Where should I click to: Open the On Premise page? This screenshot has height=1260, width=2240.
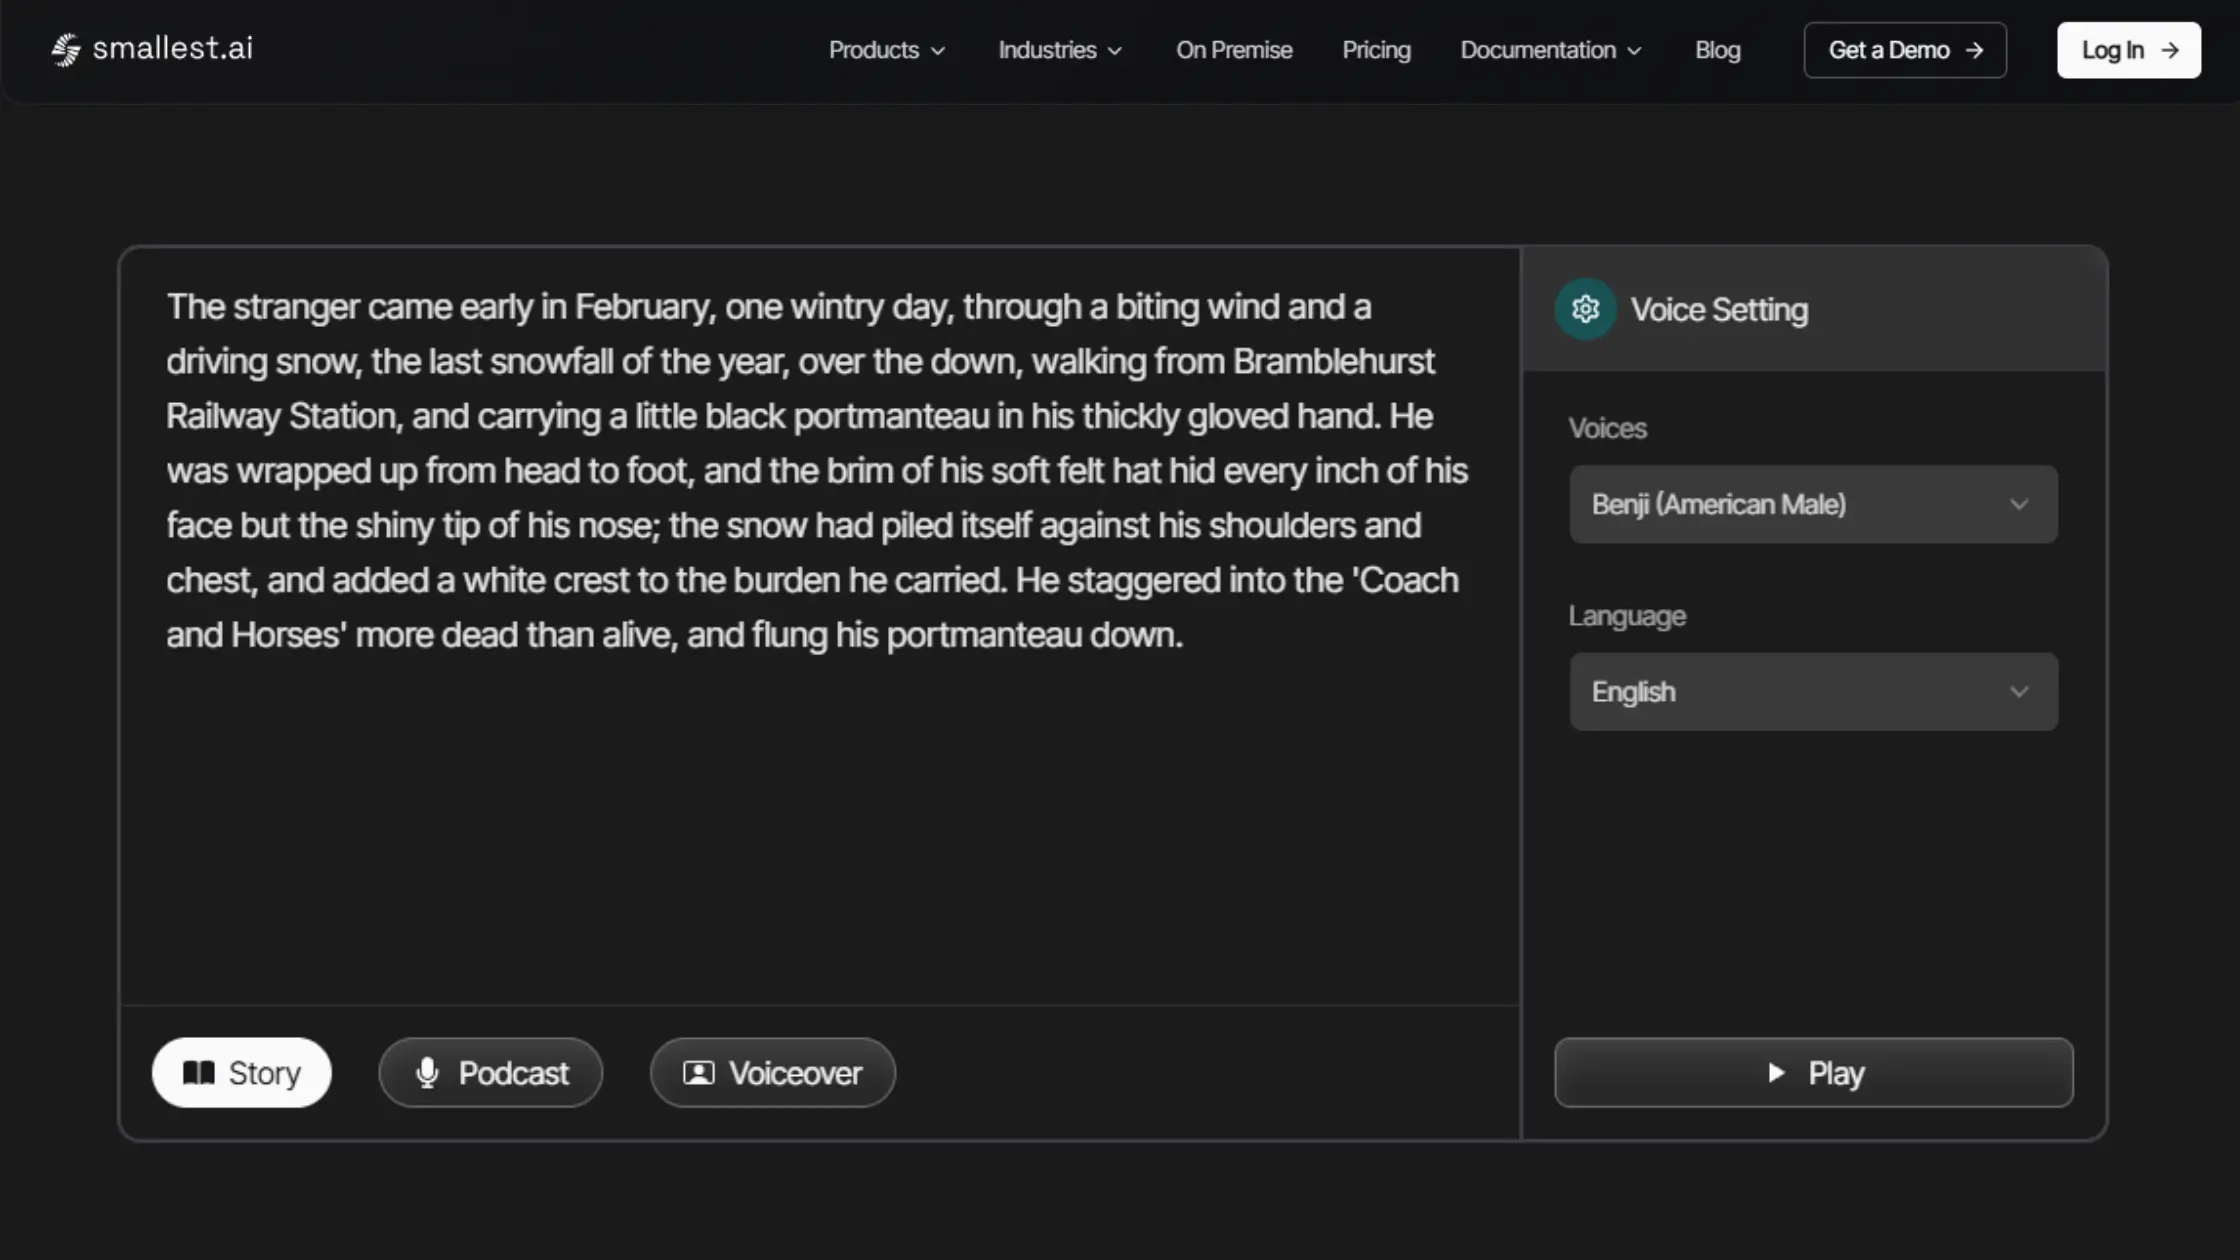click(x=1233, y=50)
